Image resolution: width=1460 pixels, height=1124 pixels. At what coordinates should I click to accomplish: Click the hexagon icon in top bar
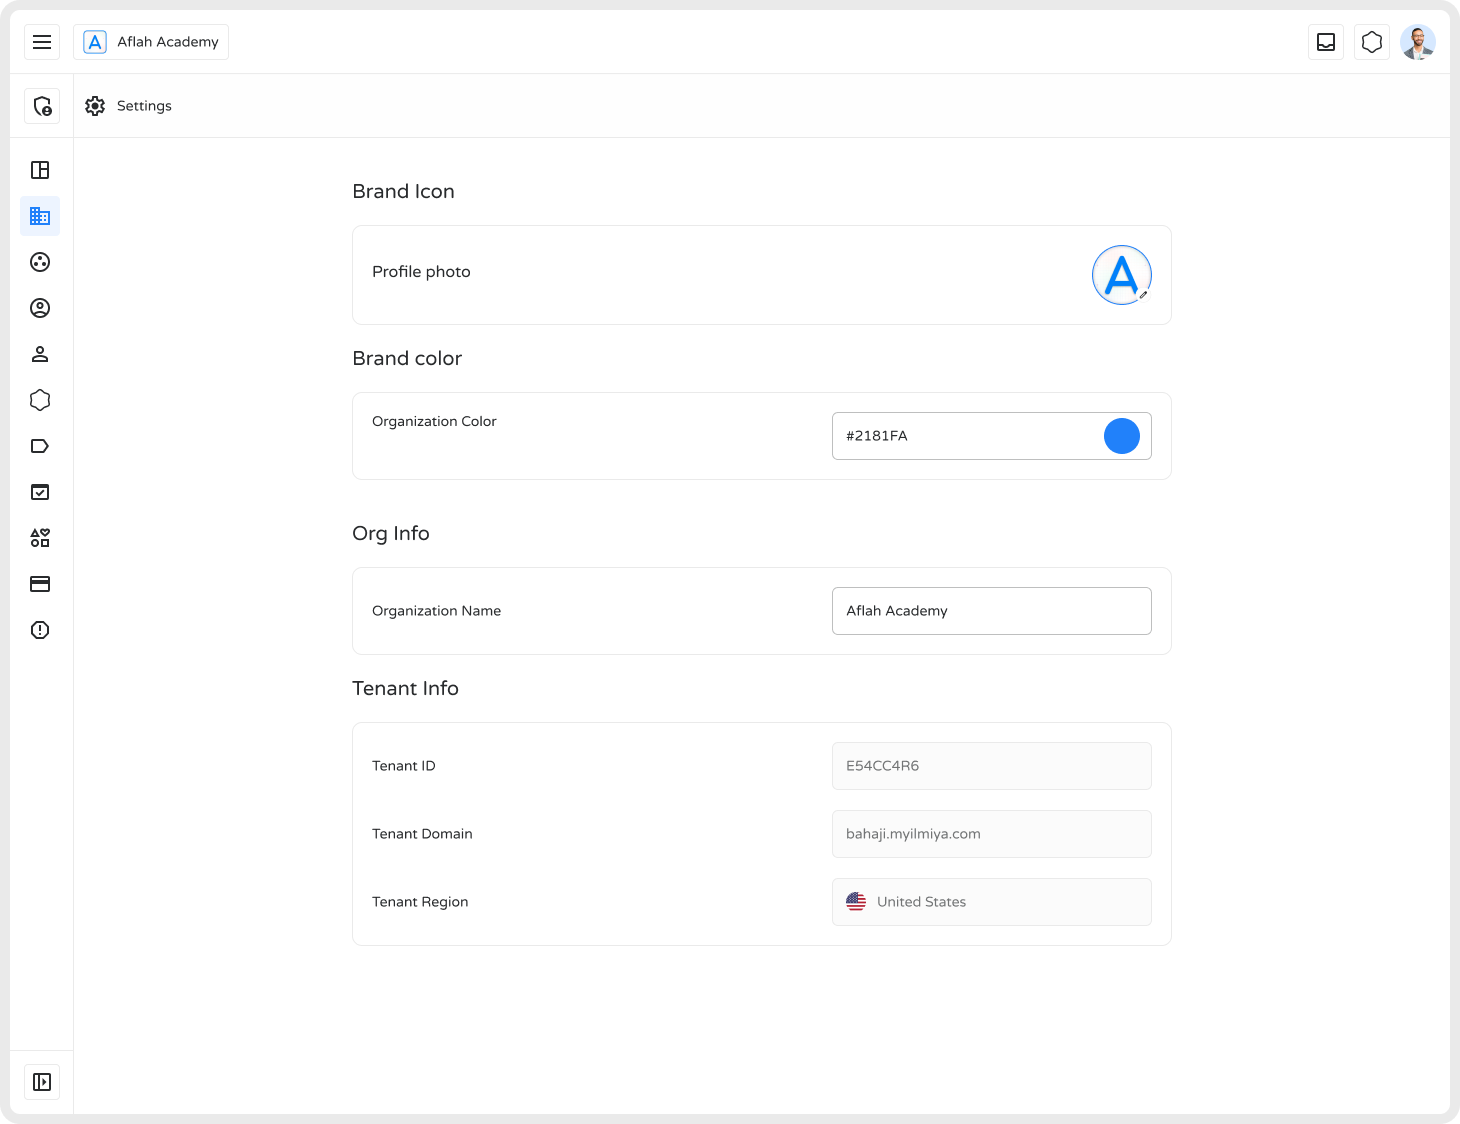coord(1372,42)
